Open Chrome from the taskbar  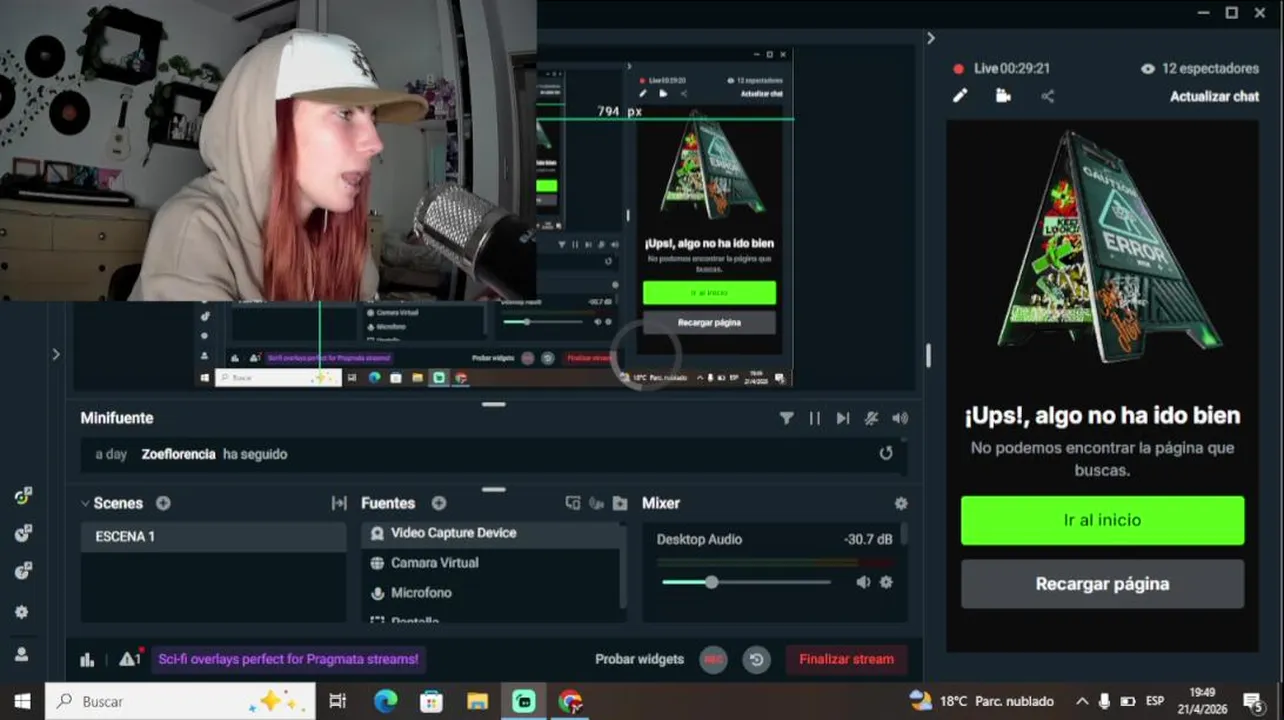coord(570,701)
